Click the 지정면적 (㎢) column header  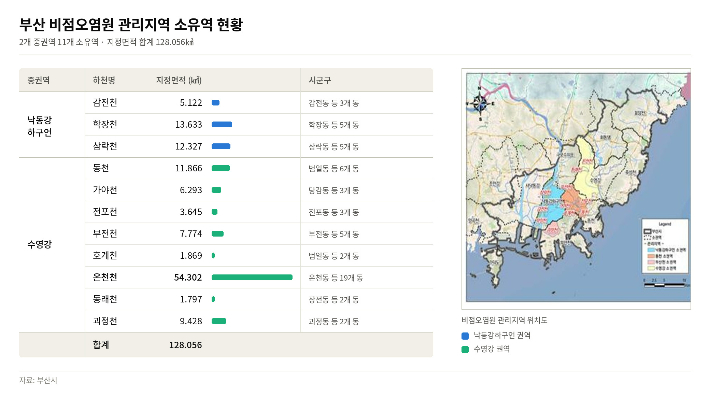point(179,80)
